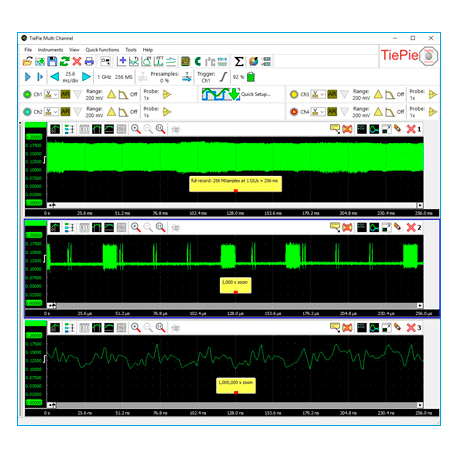The image size is (458, 458).
Task: Open Ch3 coupling dropdown
Action: click(318, 94)
